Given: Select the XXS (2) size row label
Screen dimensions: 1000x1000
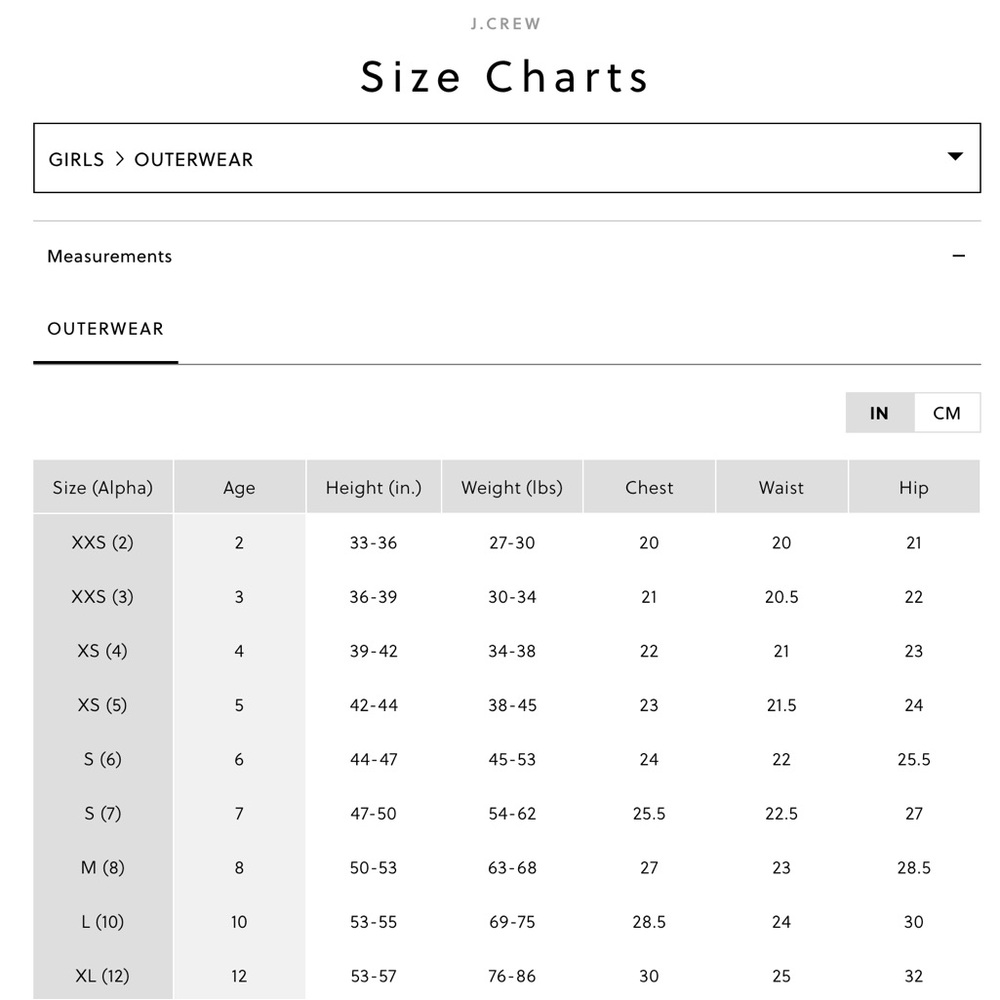Looking at the screenshot, I should pyautogui.click(x=103, y=542).
